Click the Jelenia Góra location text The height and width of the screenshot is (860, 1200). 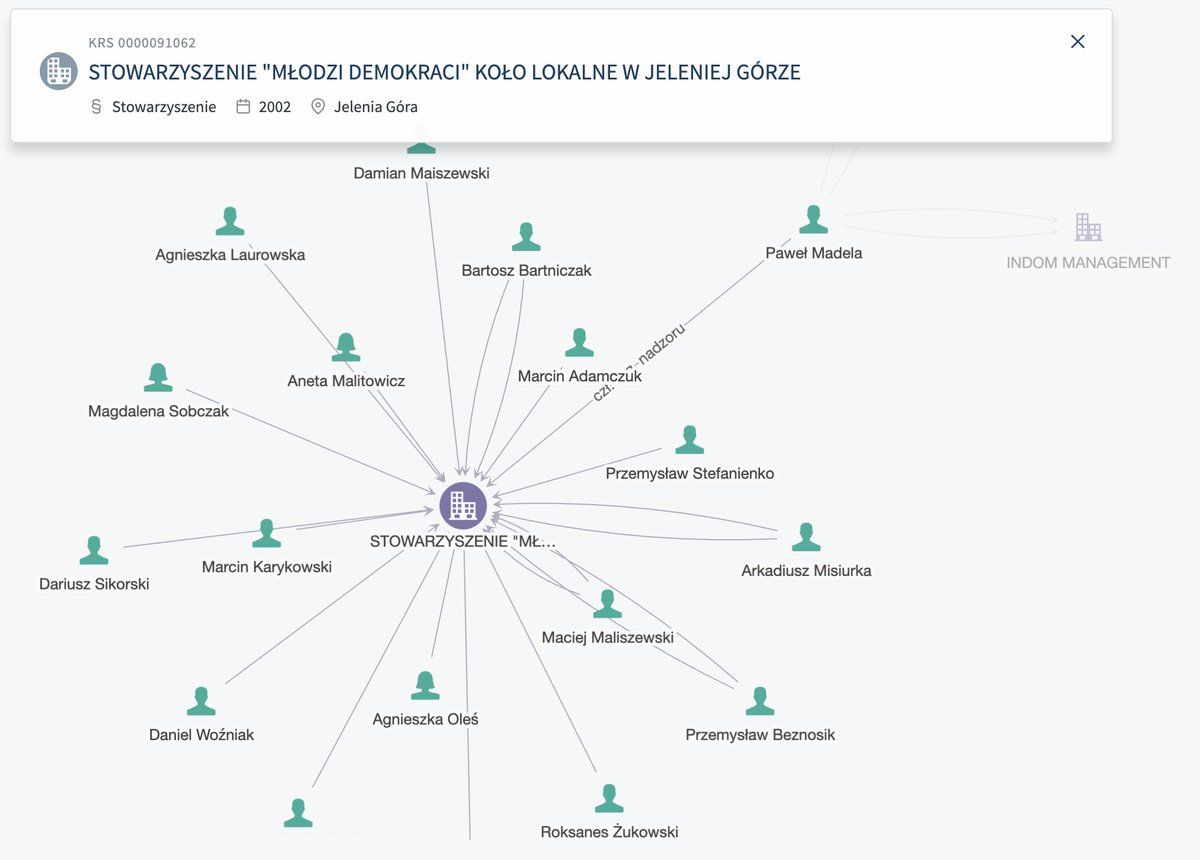pyautogui.click(x=376, y=107)
